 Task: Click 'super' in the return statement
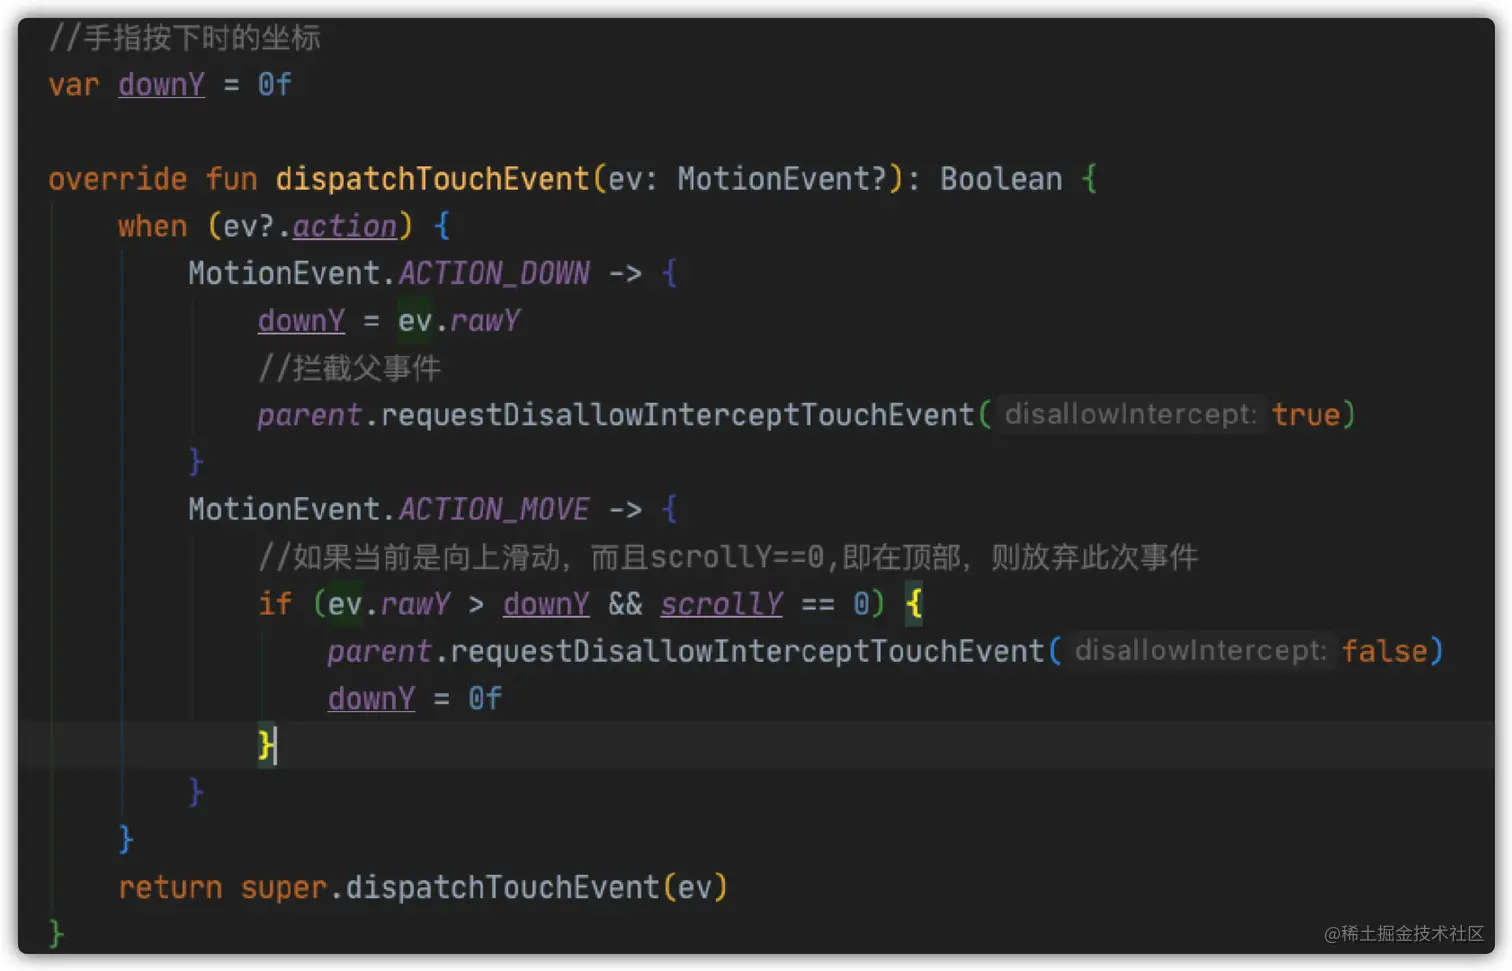tap(284, 887)
